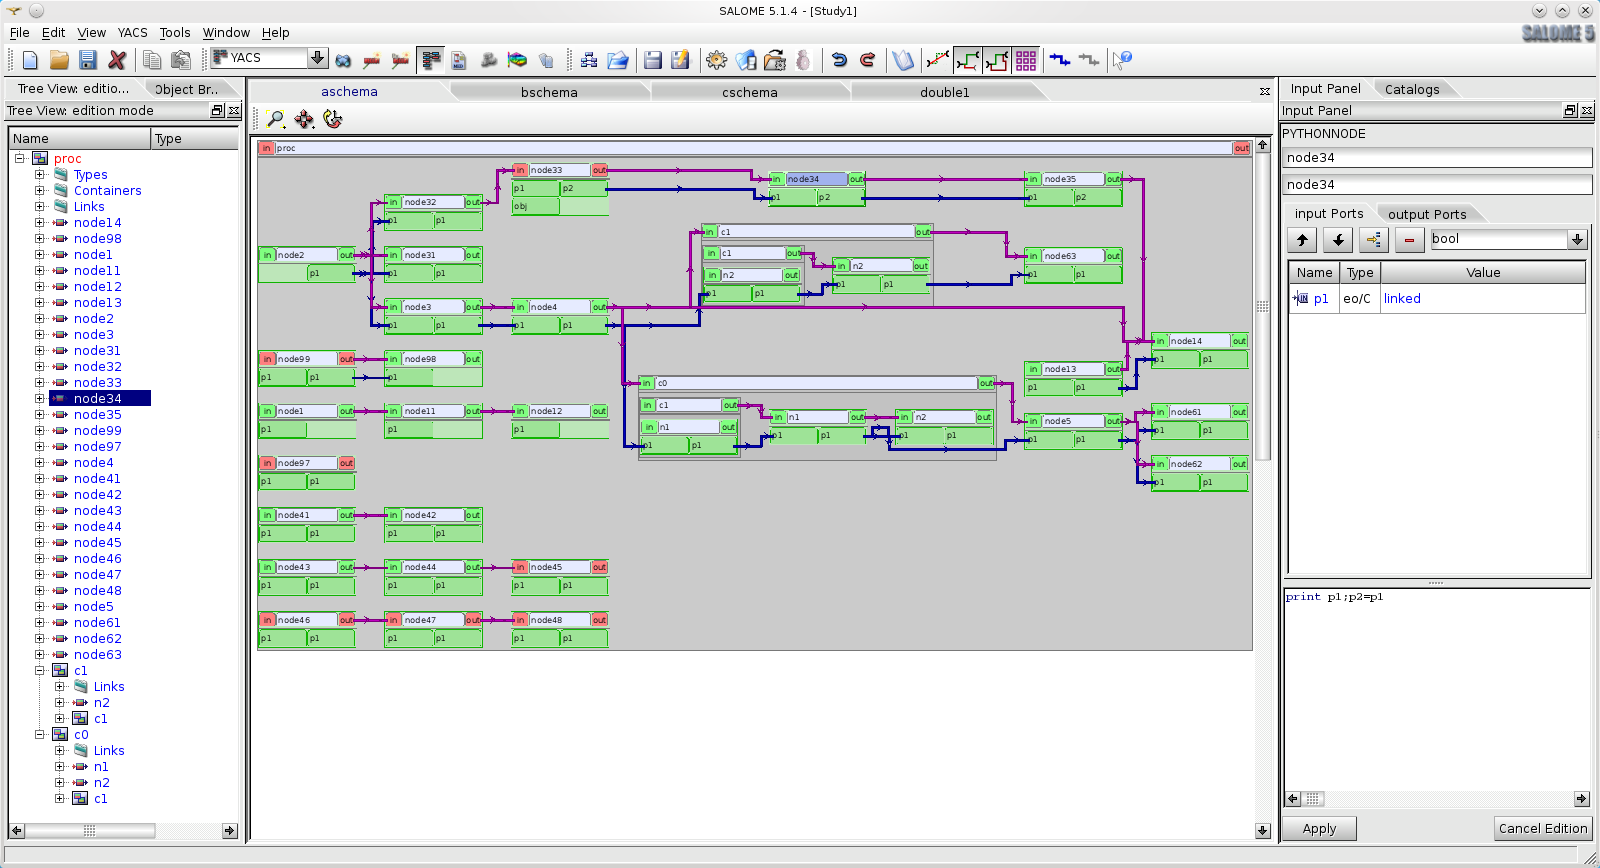Click the up arrow move-port button
This screenshot has height=868, width=1600.
click(1302, 240)
